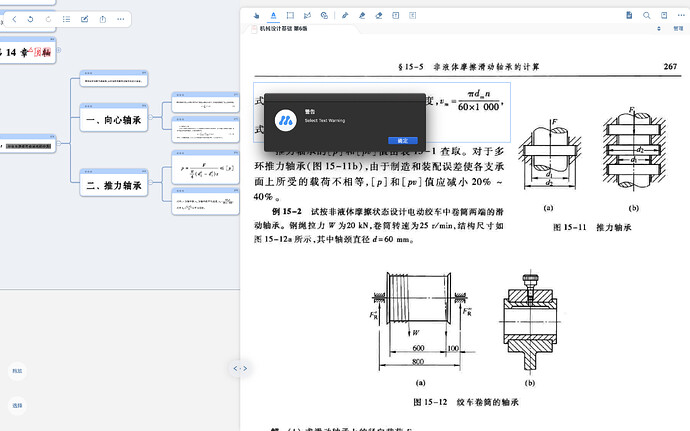Click the 例 15-2 example heading text
Image resolution: width=690 pixels, height=431 pixels.
pyautogui.click(x=286, y=211)
